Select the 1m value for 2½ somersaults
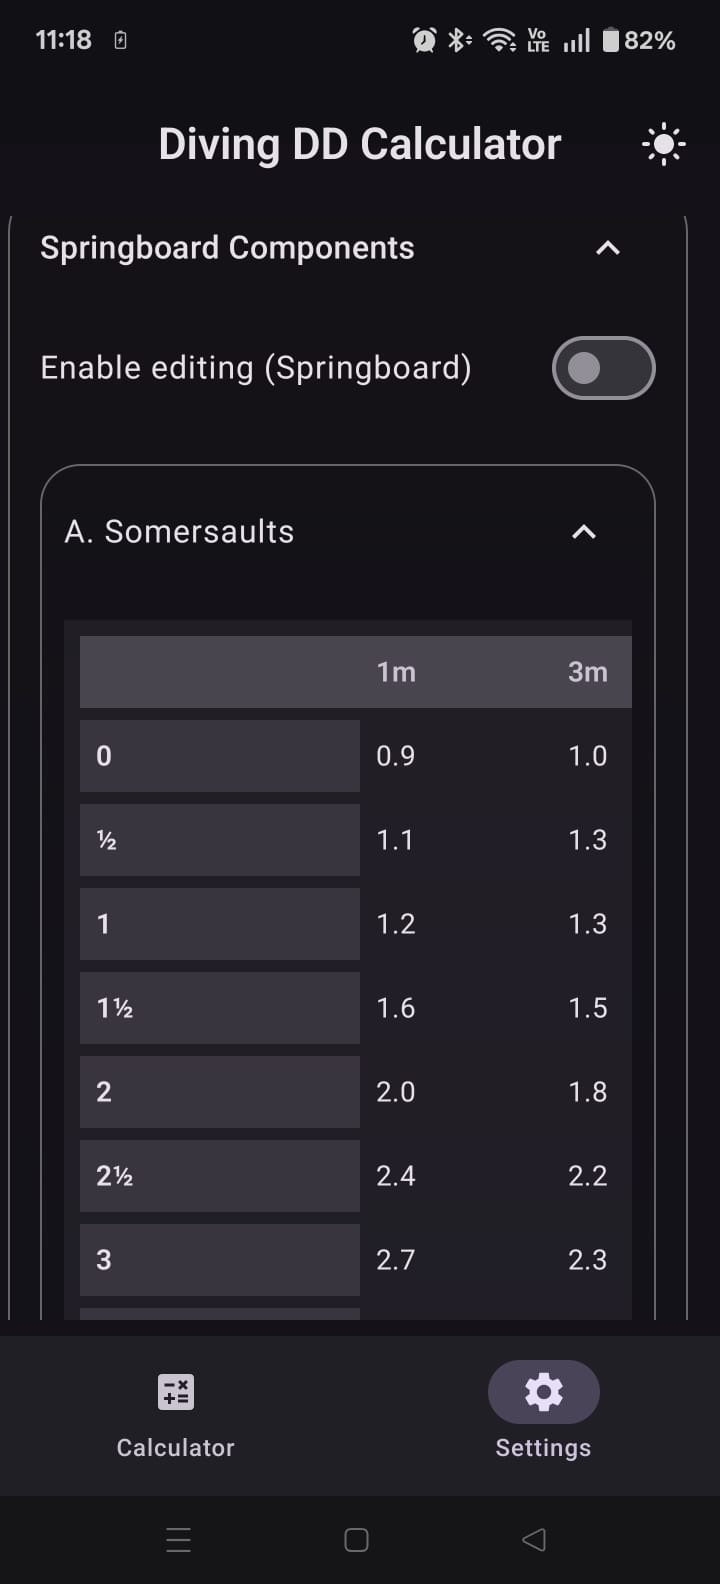The height and width of the screenshot is (1584, 720). [396, 1176]
